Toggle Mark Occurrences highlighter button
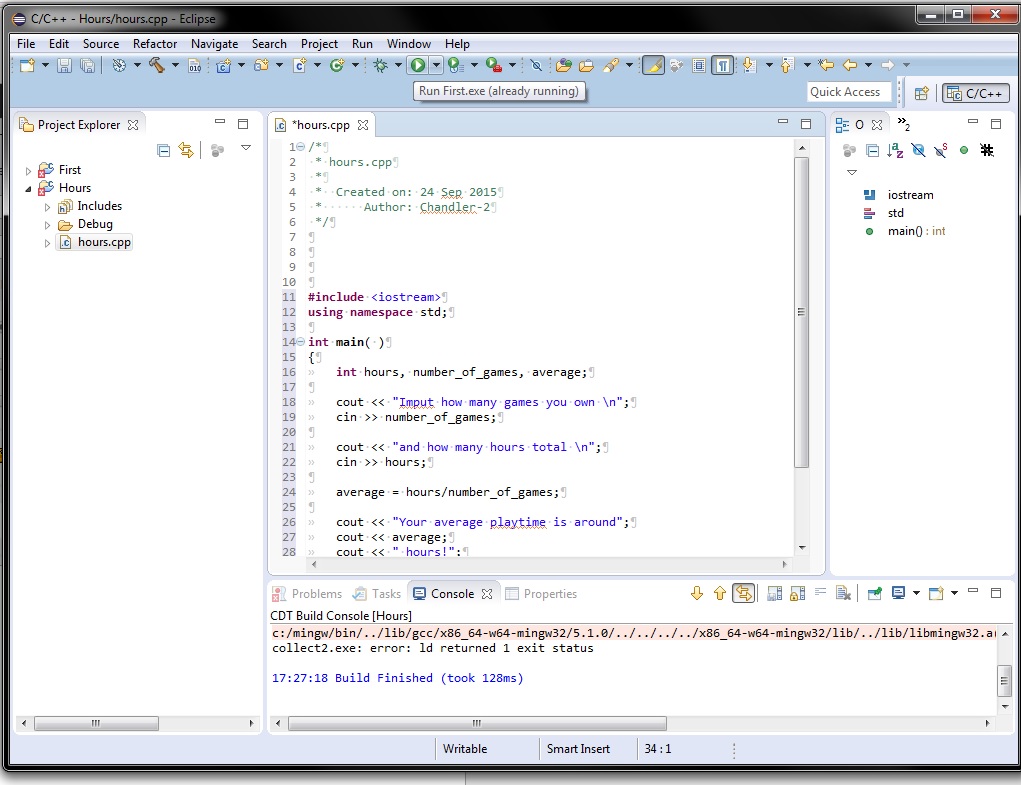The height and width of the screenshot is (785, 1021). point(653,65)
